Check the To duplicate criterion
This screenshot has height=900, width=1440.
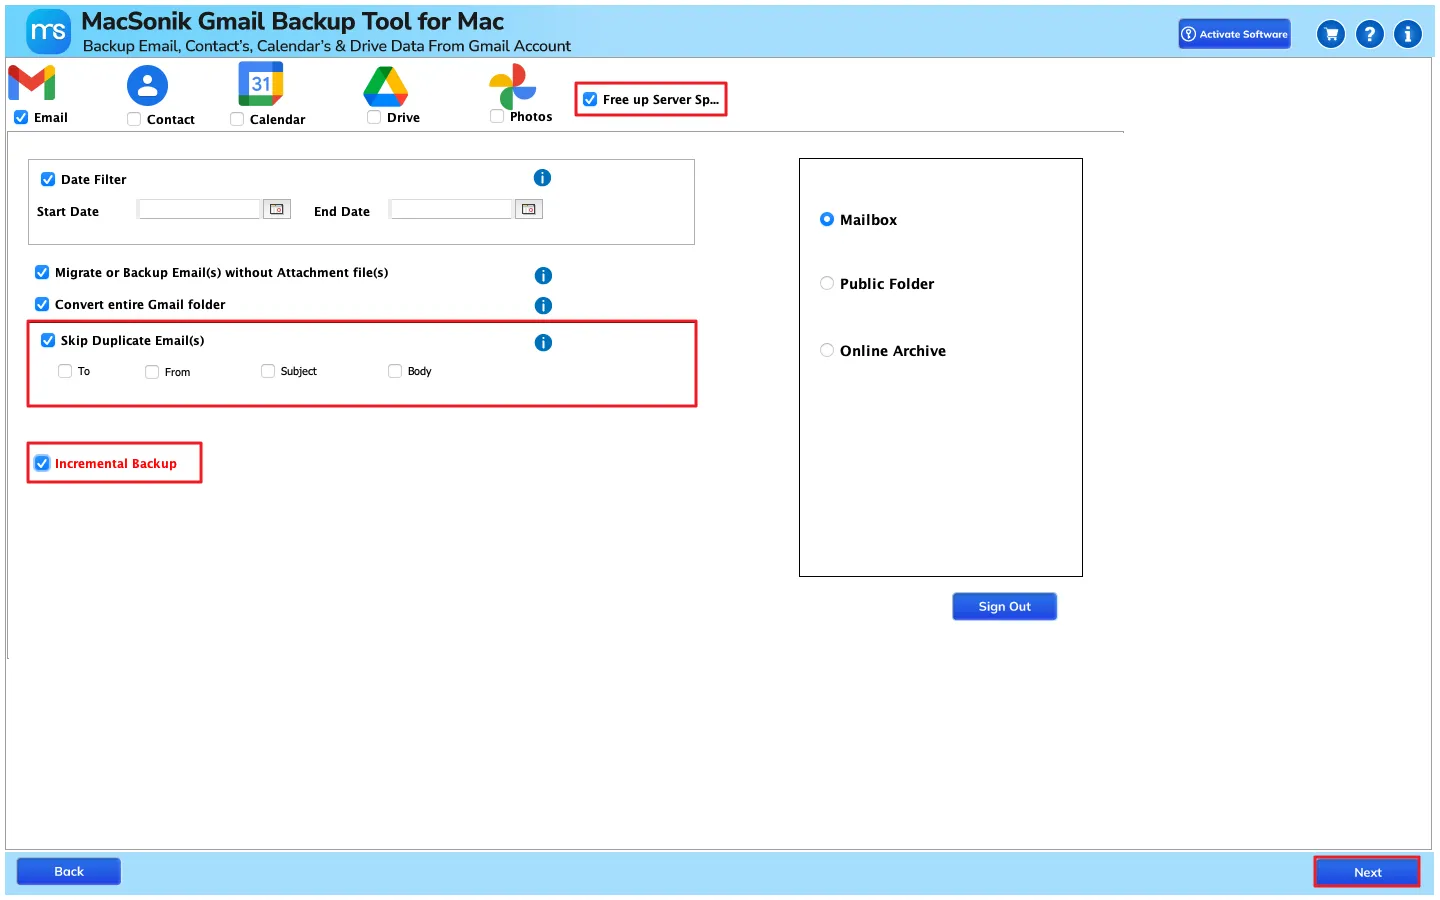point(65,371)
